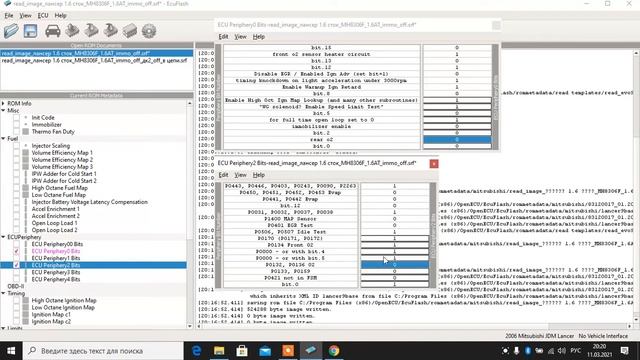Click the Compare to ECU chip icon
Viewport: 640px width, 360px height.
(129, 31)
